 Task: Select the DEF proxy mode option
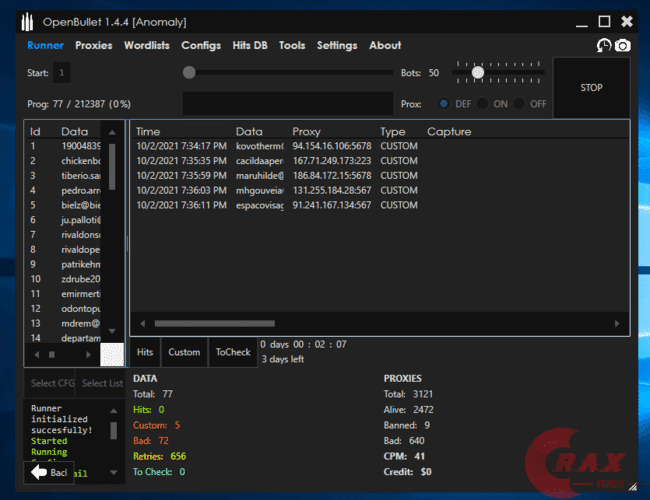tap(444, 103)
